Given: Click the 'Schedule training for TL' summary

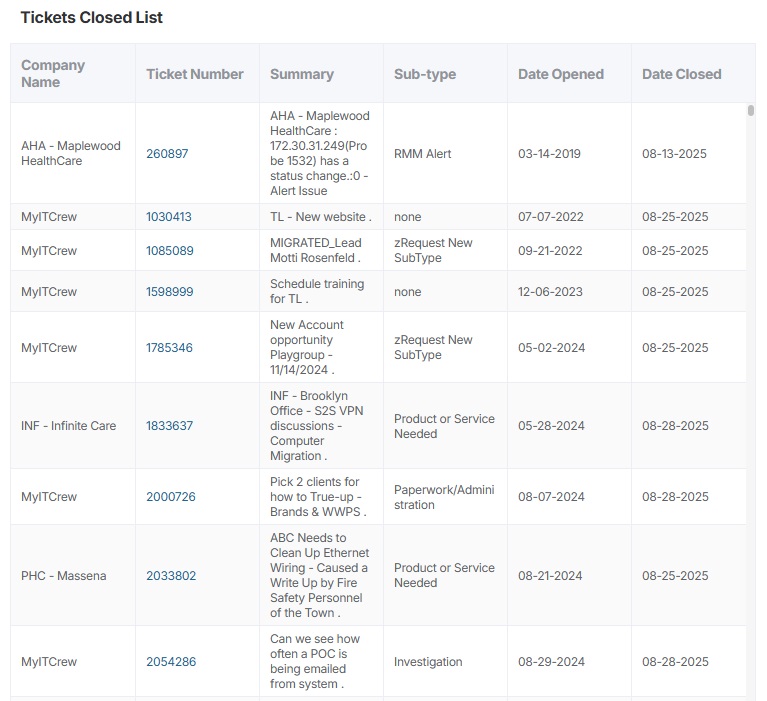Looking at the screenshot, I should point(317,291).
